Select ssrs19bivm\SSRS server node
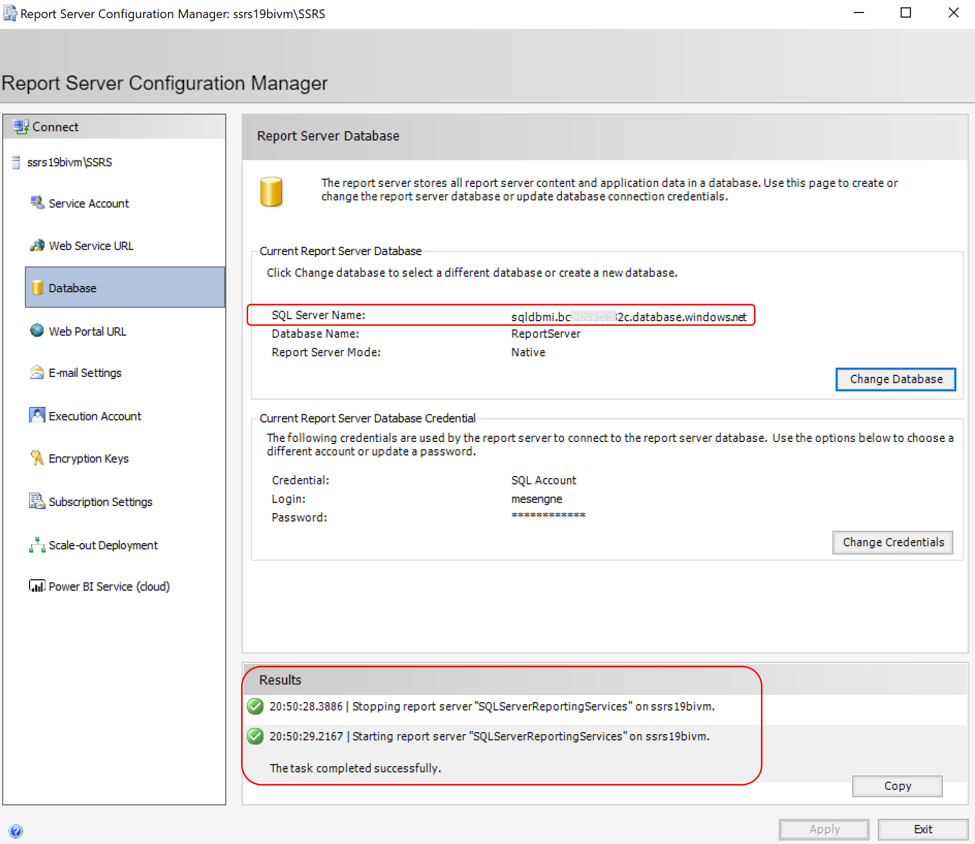 (70, 162)
